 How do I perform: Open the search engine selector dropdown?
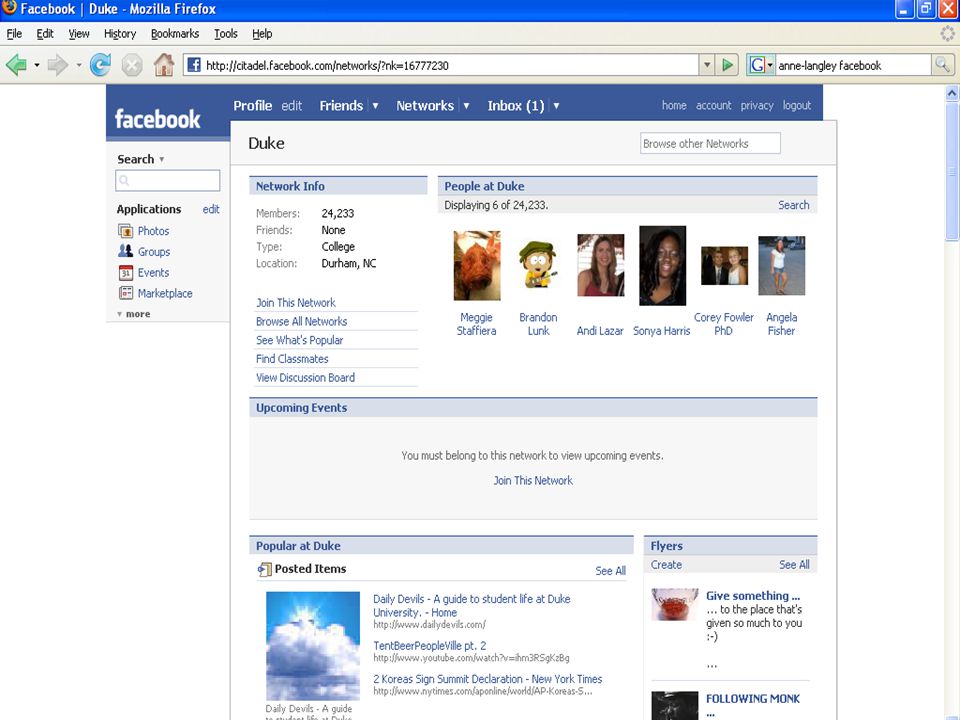click(x=770, y=65)
